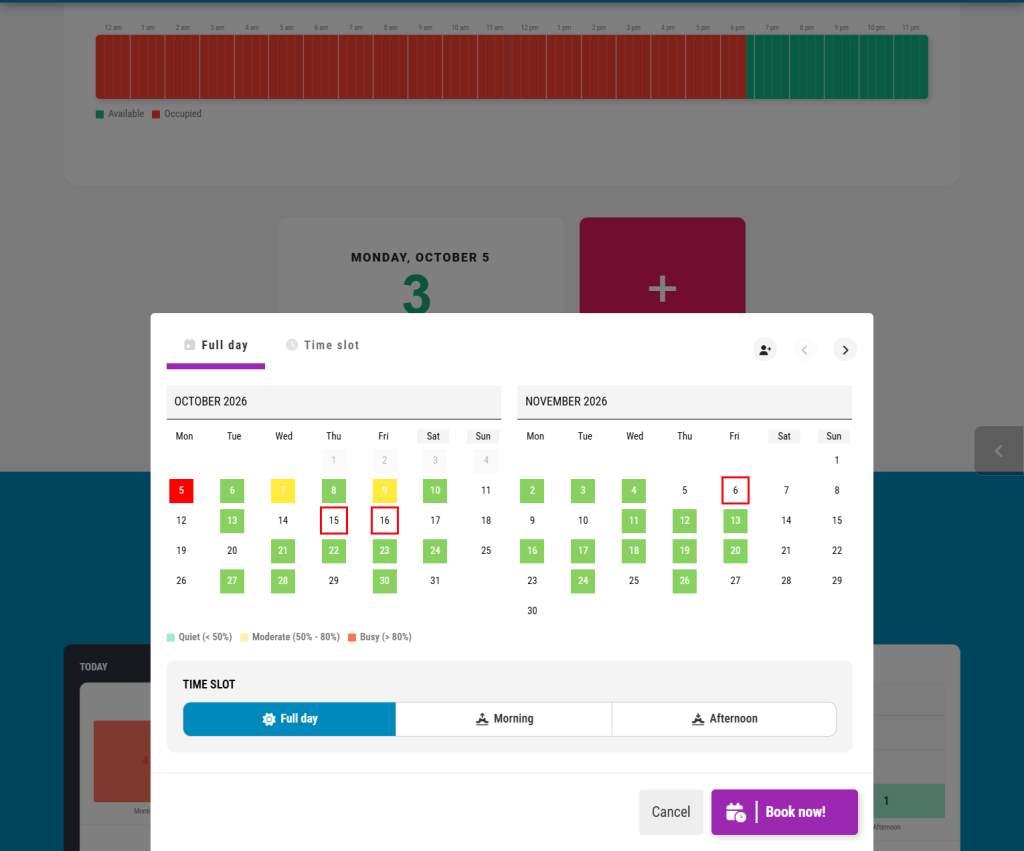Select October 7 moderate yellow day
This screenshot has width=1024, height=851.
click(283, 490)
